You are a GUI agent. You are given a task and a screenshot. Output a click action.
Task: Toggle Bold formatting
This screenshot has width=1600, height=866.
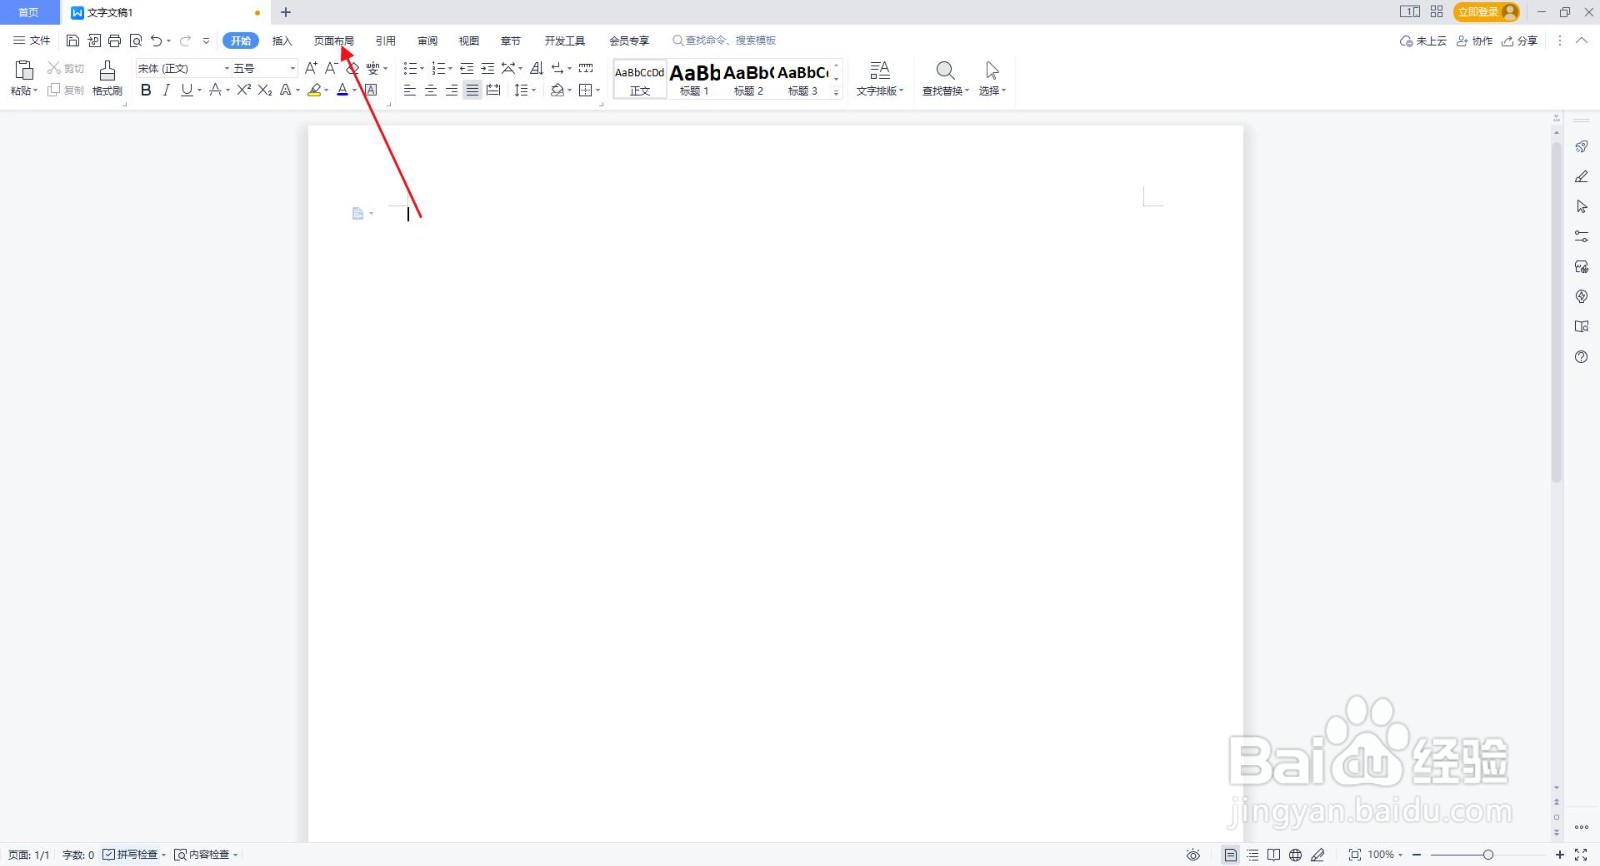tap(146, 90)
